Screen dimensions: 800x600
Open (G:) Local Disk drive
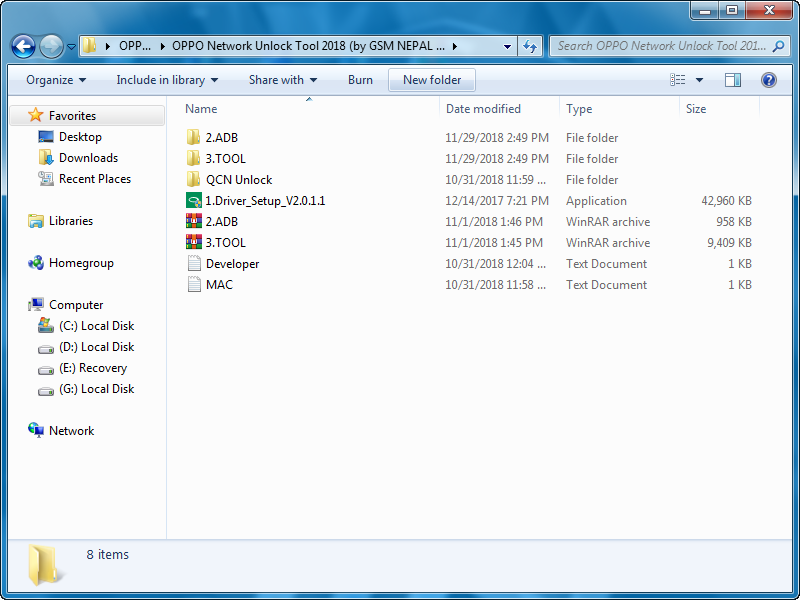96,389
